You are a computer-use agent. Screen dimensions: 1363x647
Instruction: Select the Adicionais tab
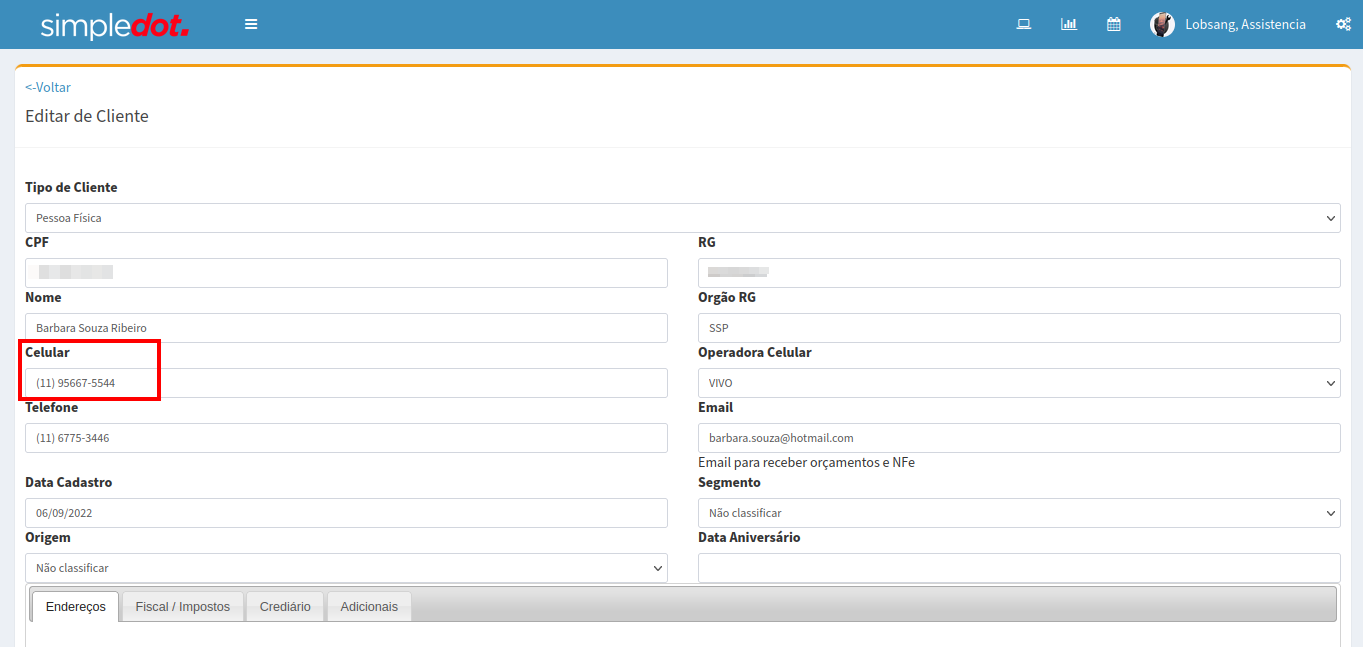(369, 607)
